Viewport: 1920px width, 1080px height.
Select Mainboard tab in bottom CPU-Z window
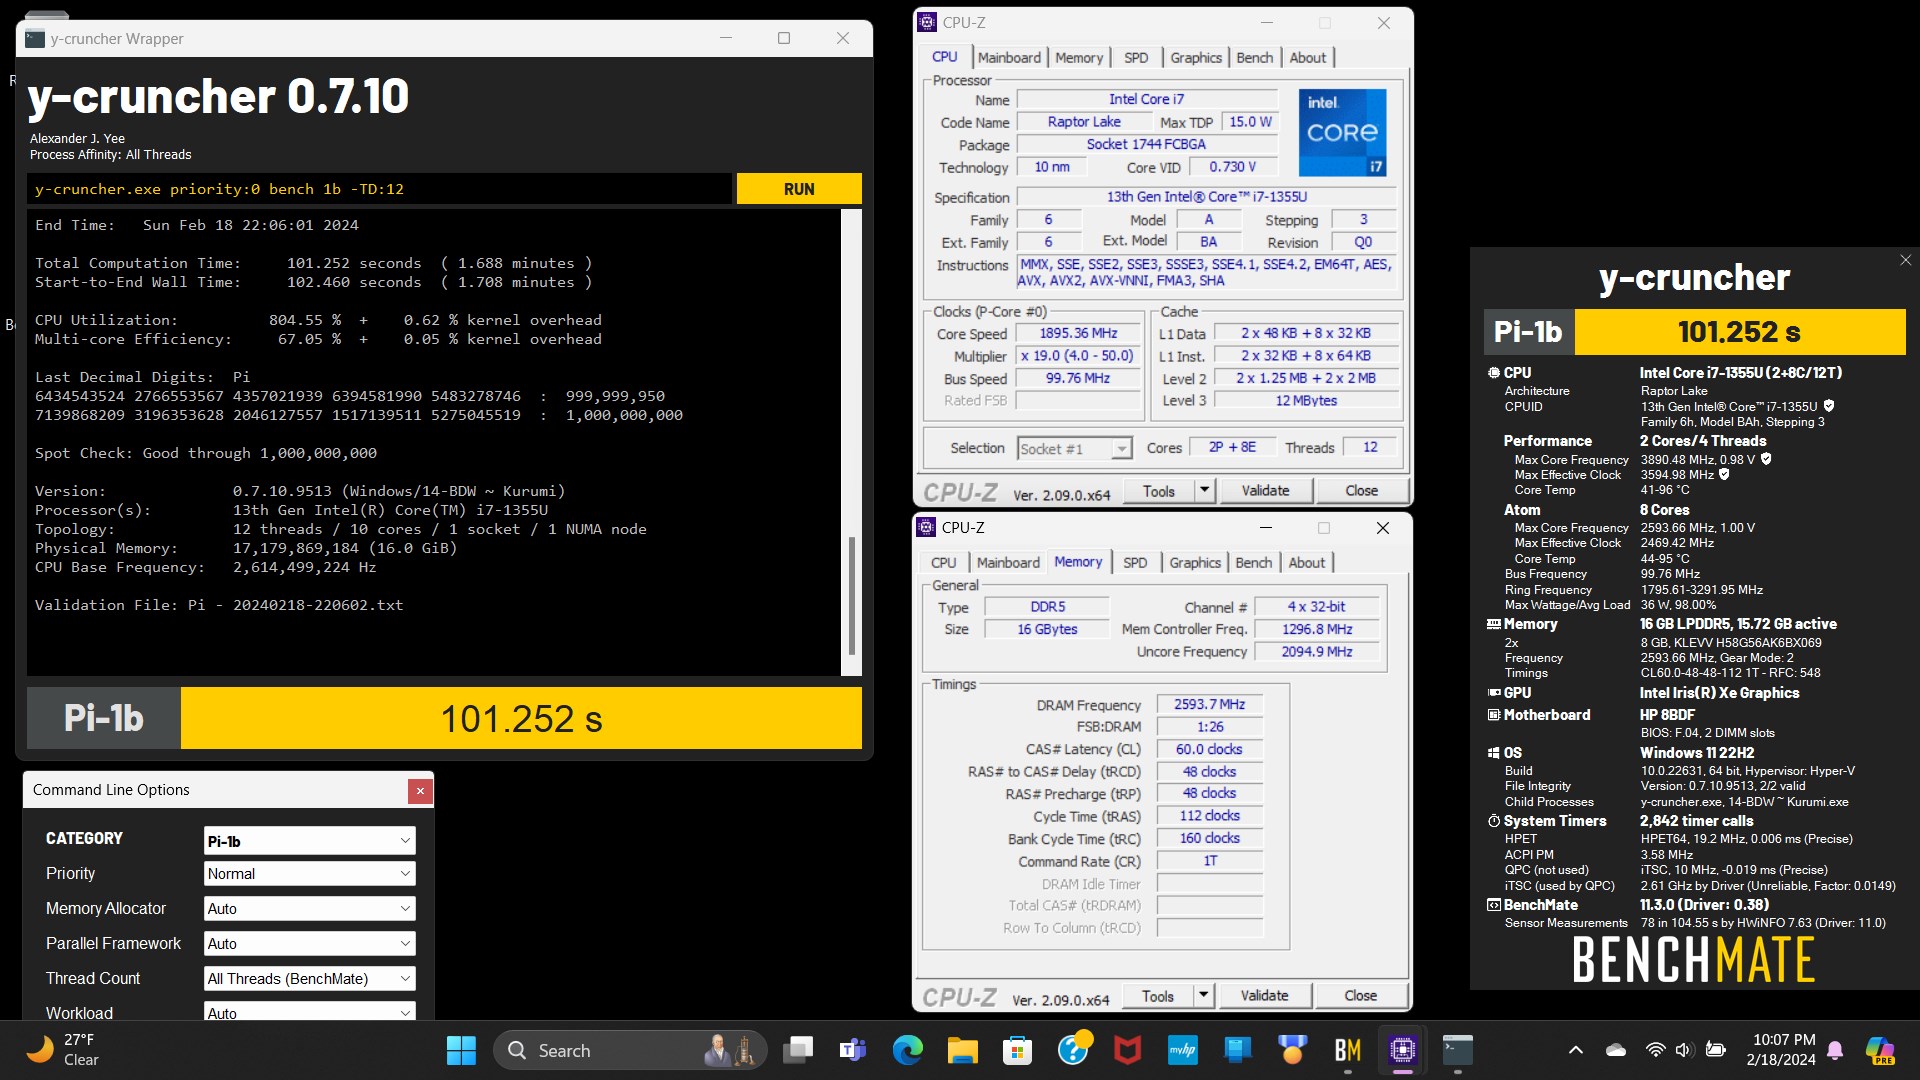1008,563
